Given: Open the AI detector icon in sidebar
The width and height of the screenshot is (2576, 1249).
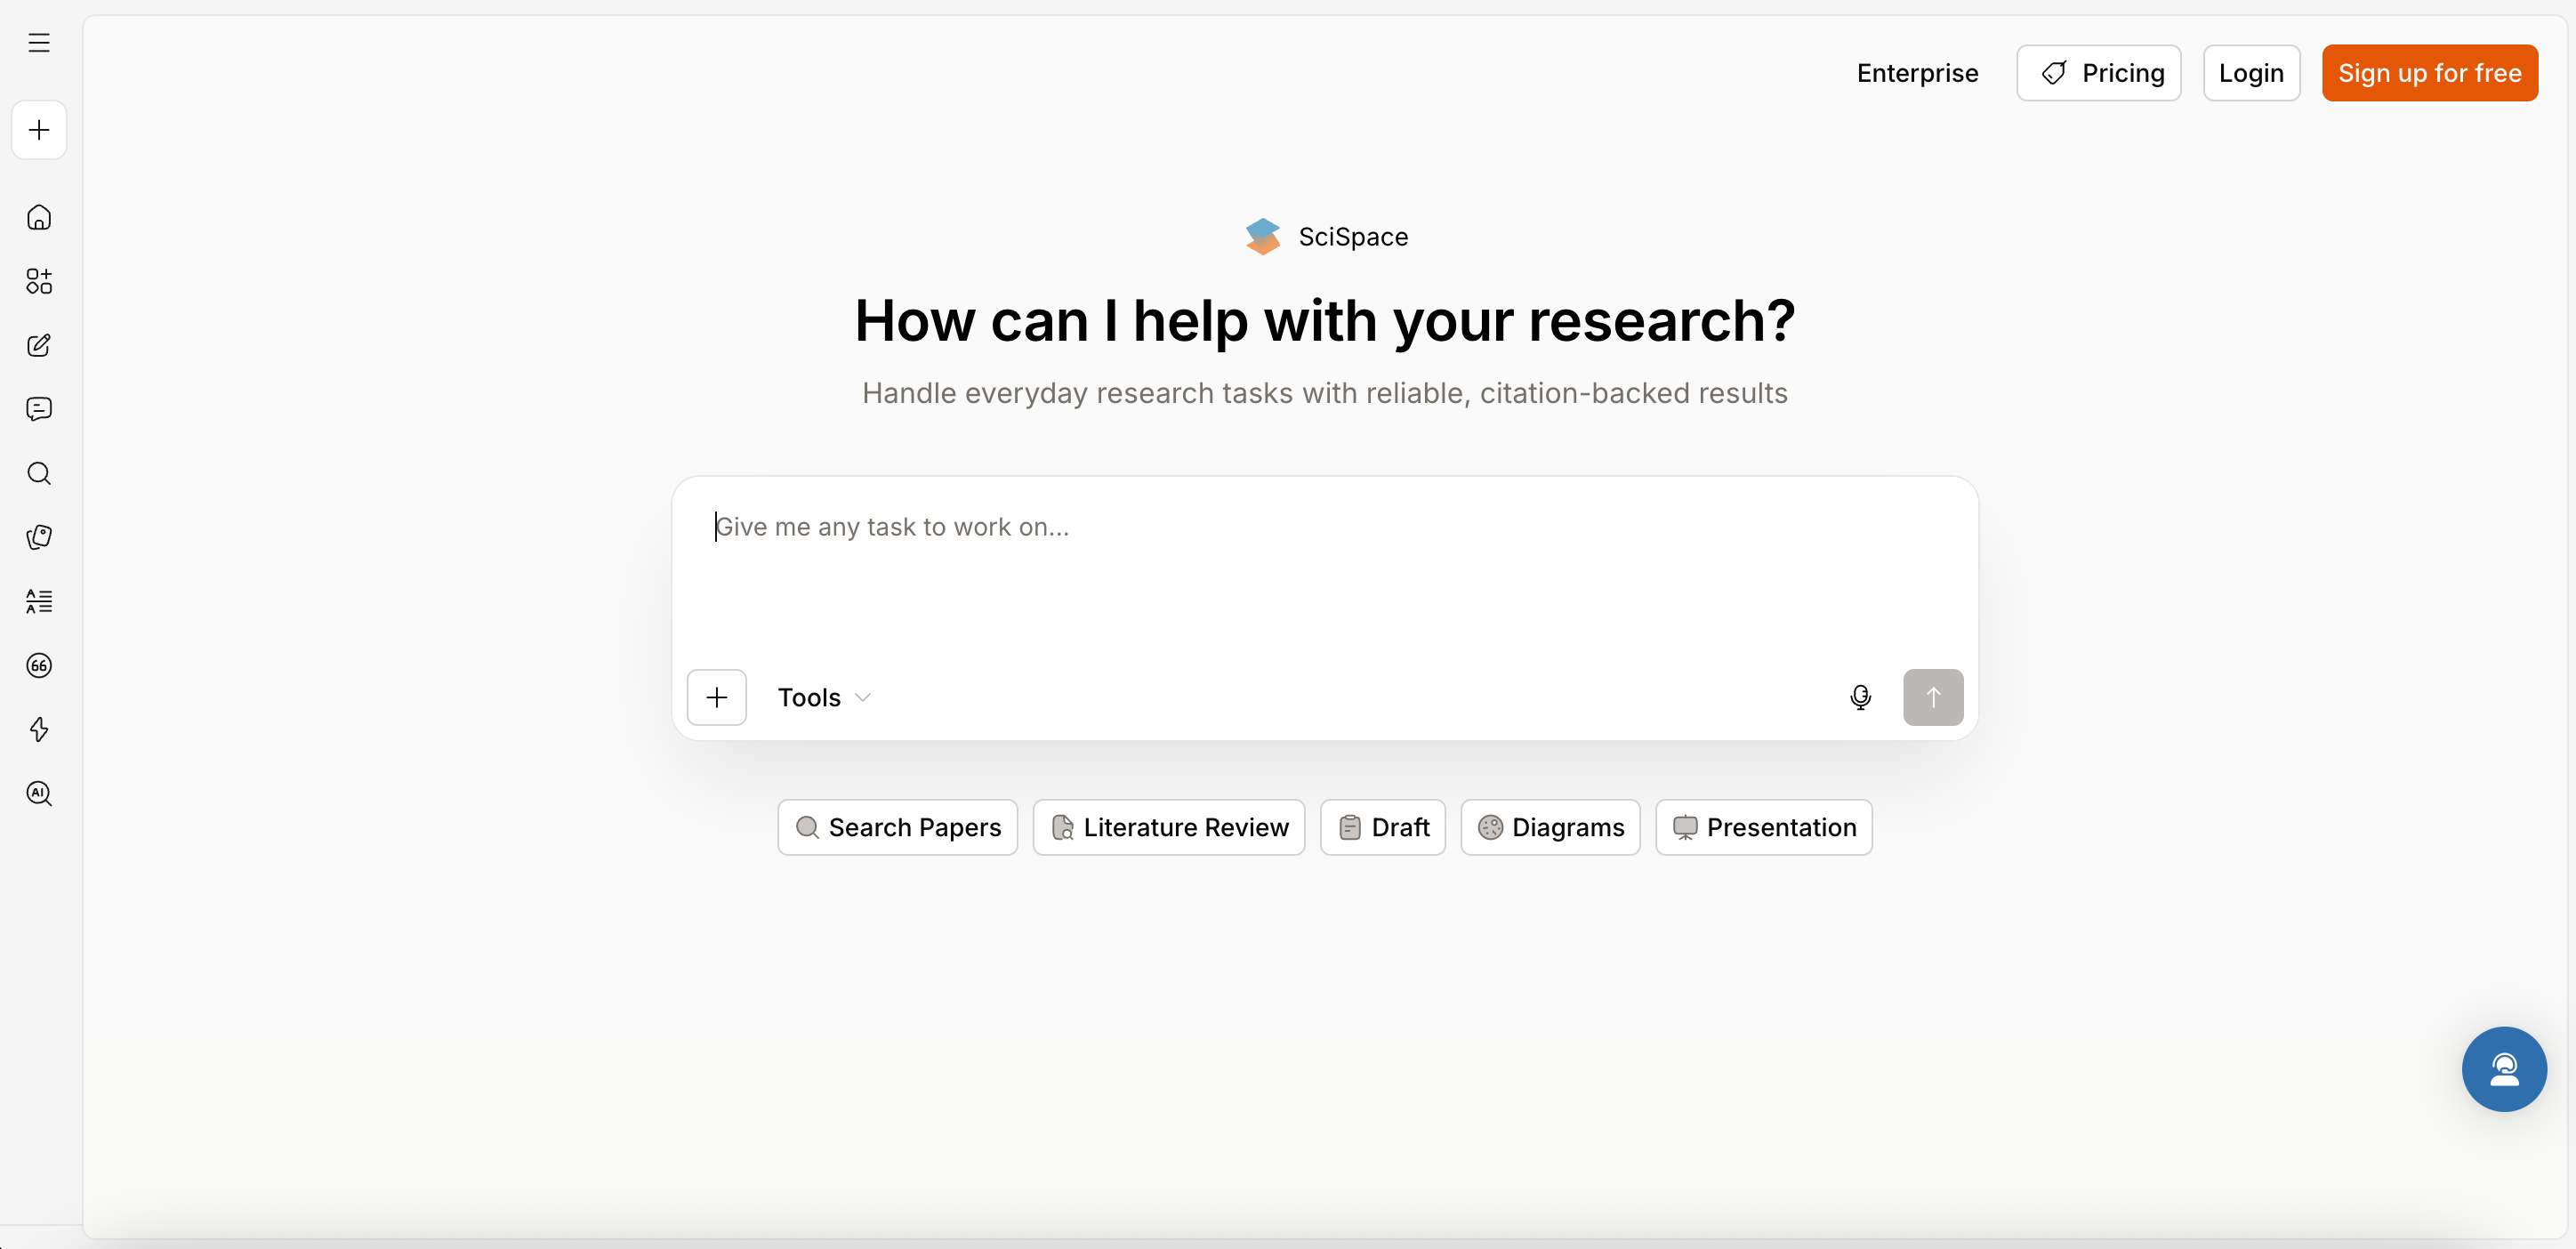Looking at the screenshot, I should pos(39,793).
